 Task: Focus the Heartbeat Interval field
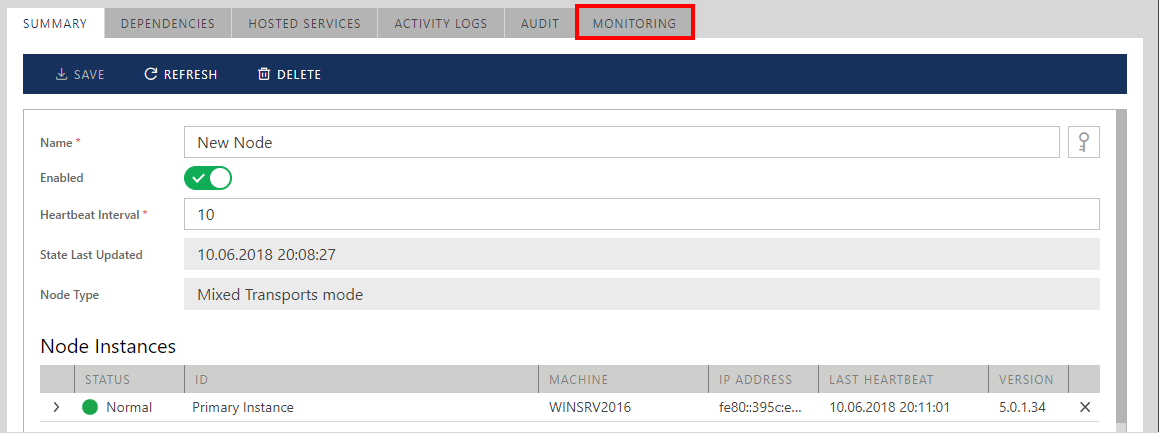(x=640, y=214)
